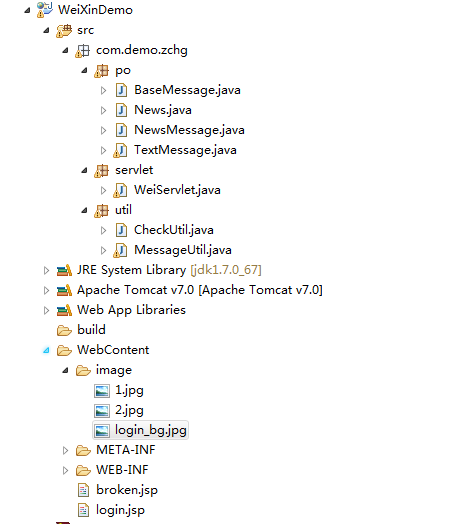The width and height of the screenshot is (462, 524).
Task: Select the build folder
Action: 91,330
